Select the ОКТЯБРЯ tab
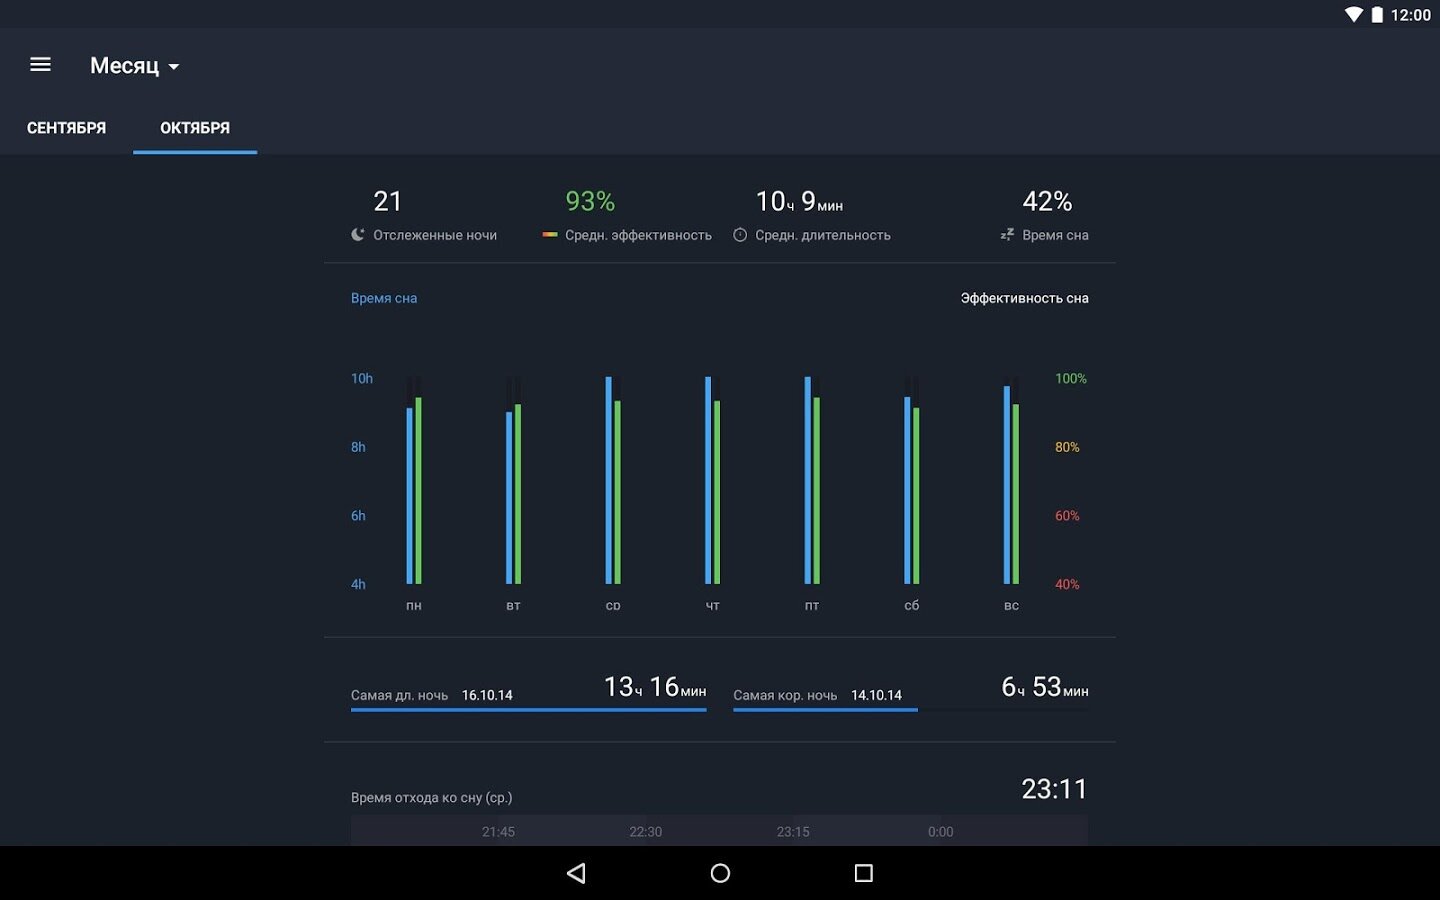Viewport: 1440px width, 900px height. 195,128
